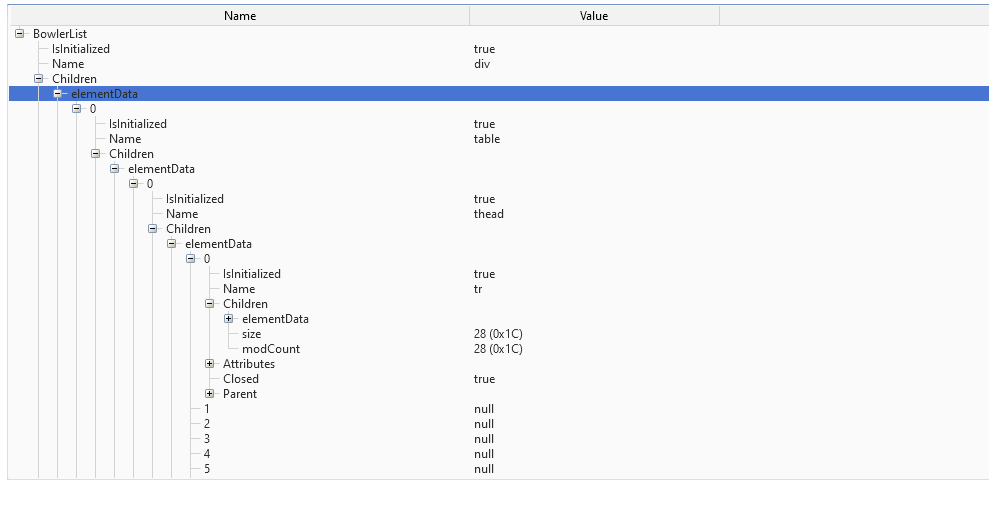Select the Name row valued div
Screen dimensions: 995x505
(x=68, y=64)
